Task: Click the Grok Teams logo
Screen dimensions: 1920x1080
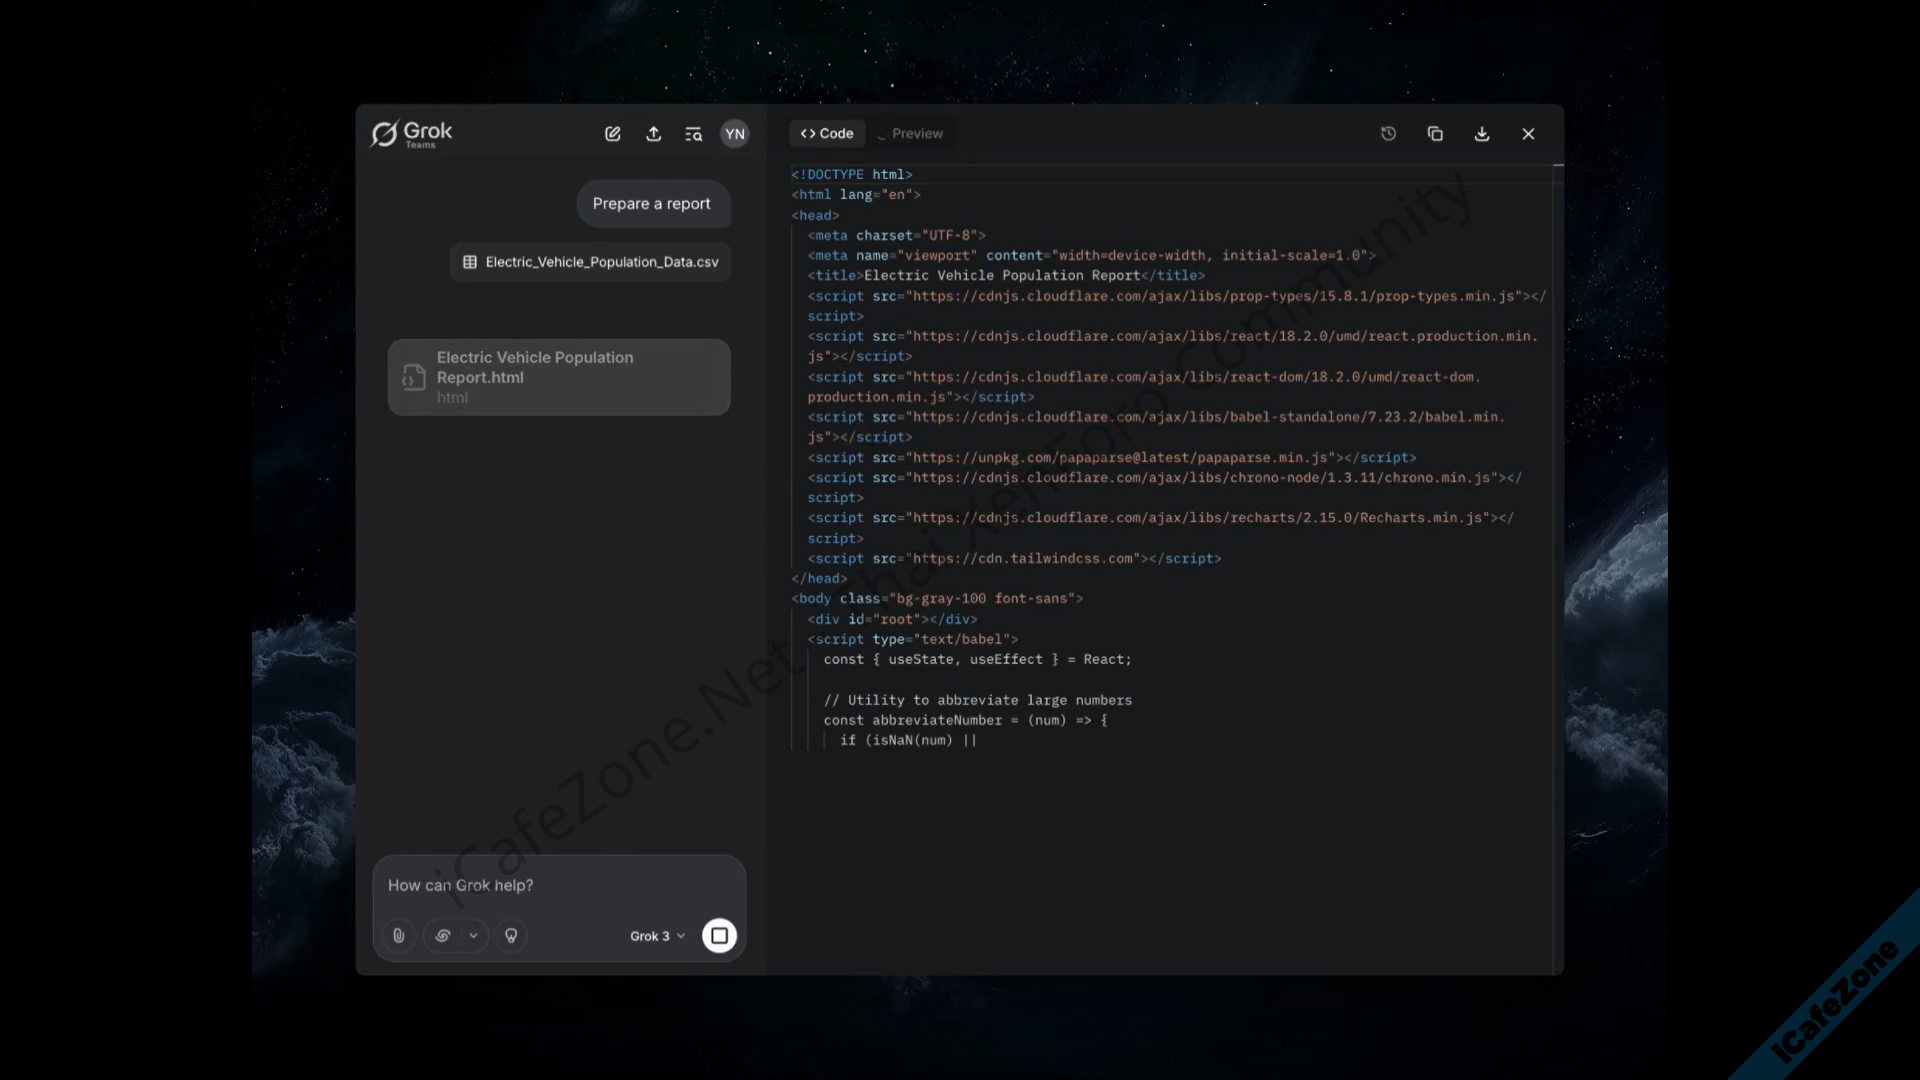Action: [x=412, y=134]
